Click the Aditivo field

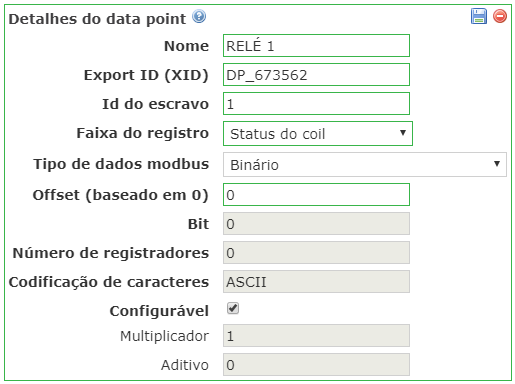pos(316,365)
